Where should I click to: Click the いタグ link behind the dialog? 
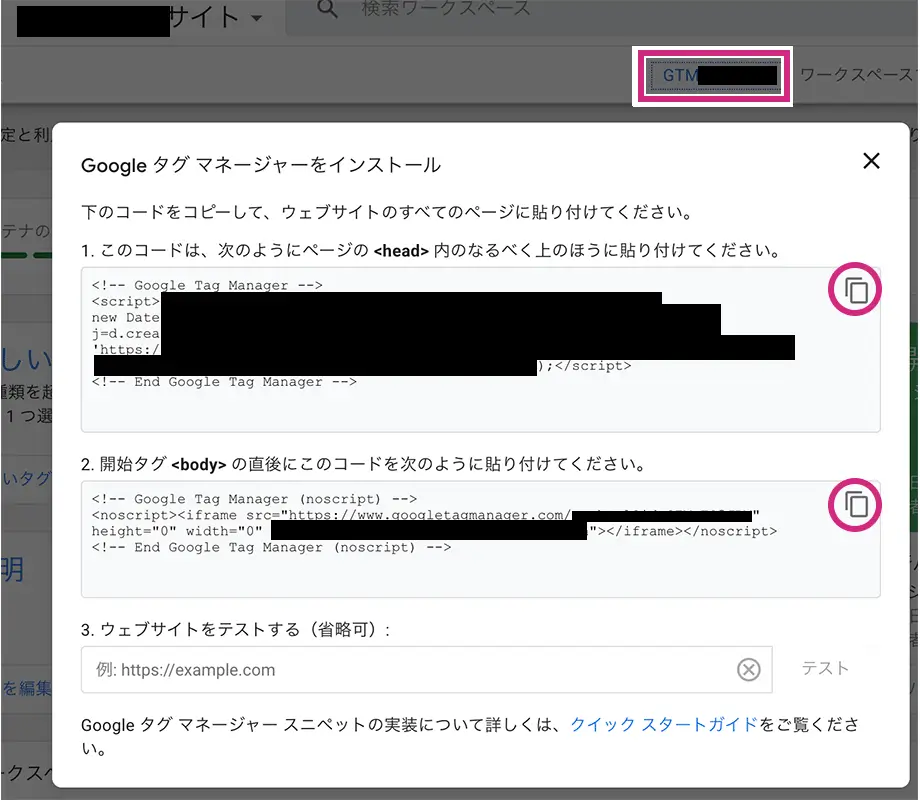(x=26, y=479)
